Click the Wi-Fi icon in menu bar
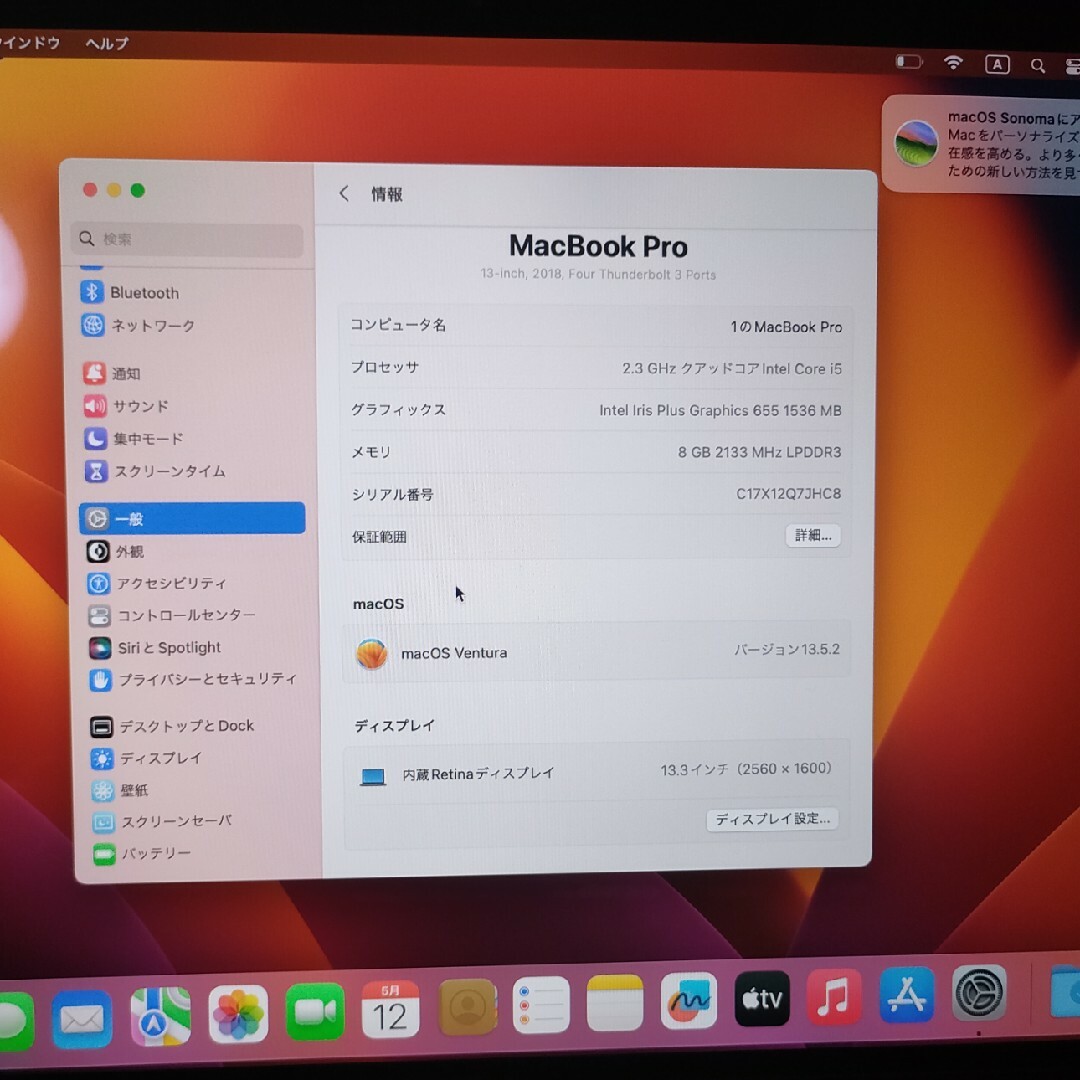Viewport: 1080px width, 1080px height. [953, 63]
